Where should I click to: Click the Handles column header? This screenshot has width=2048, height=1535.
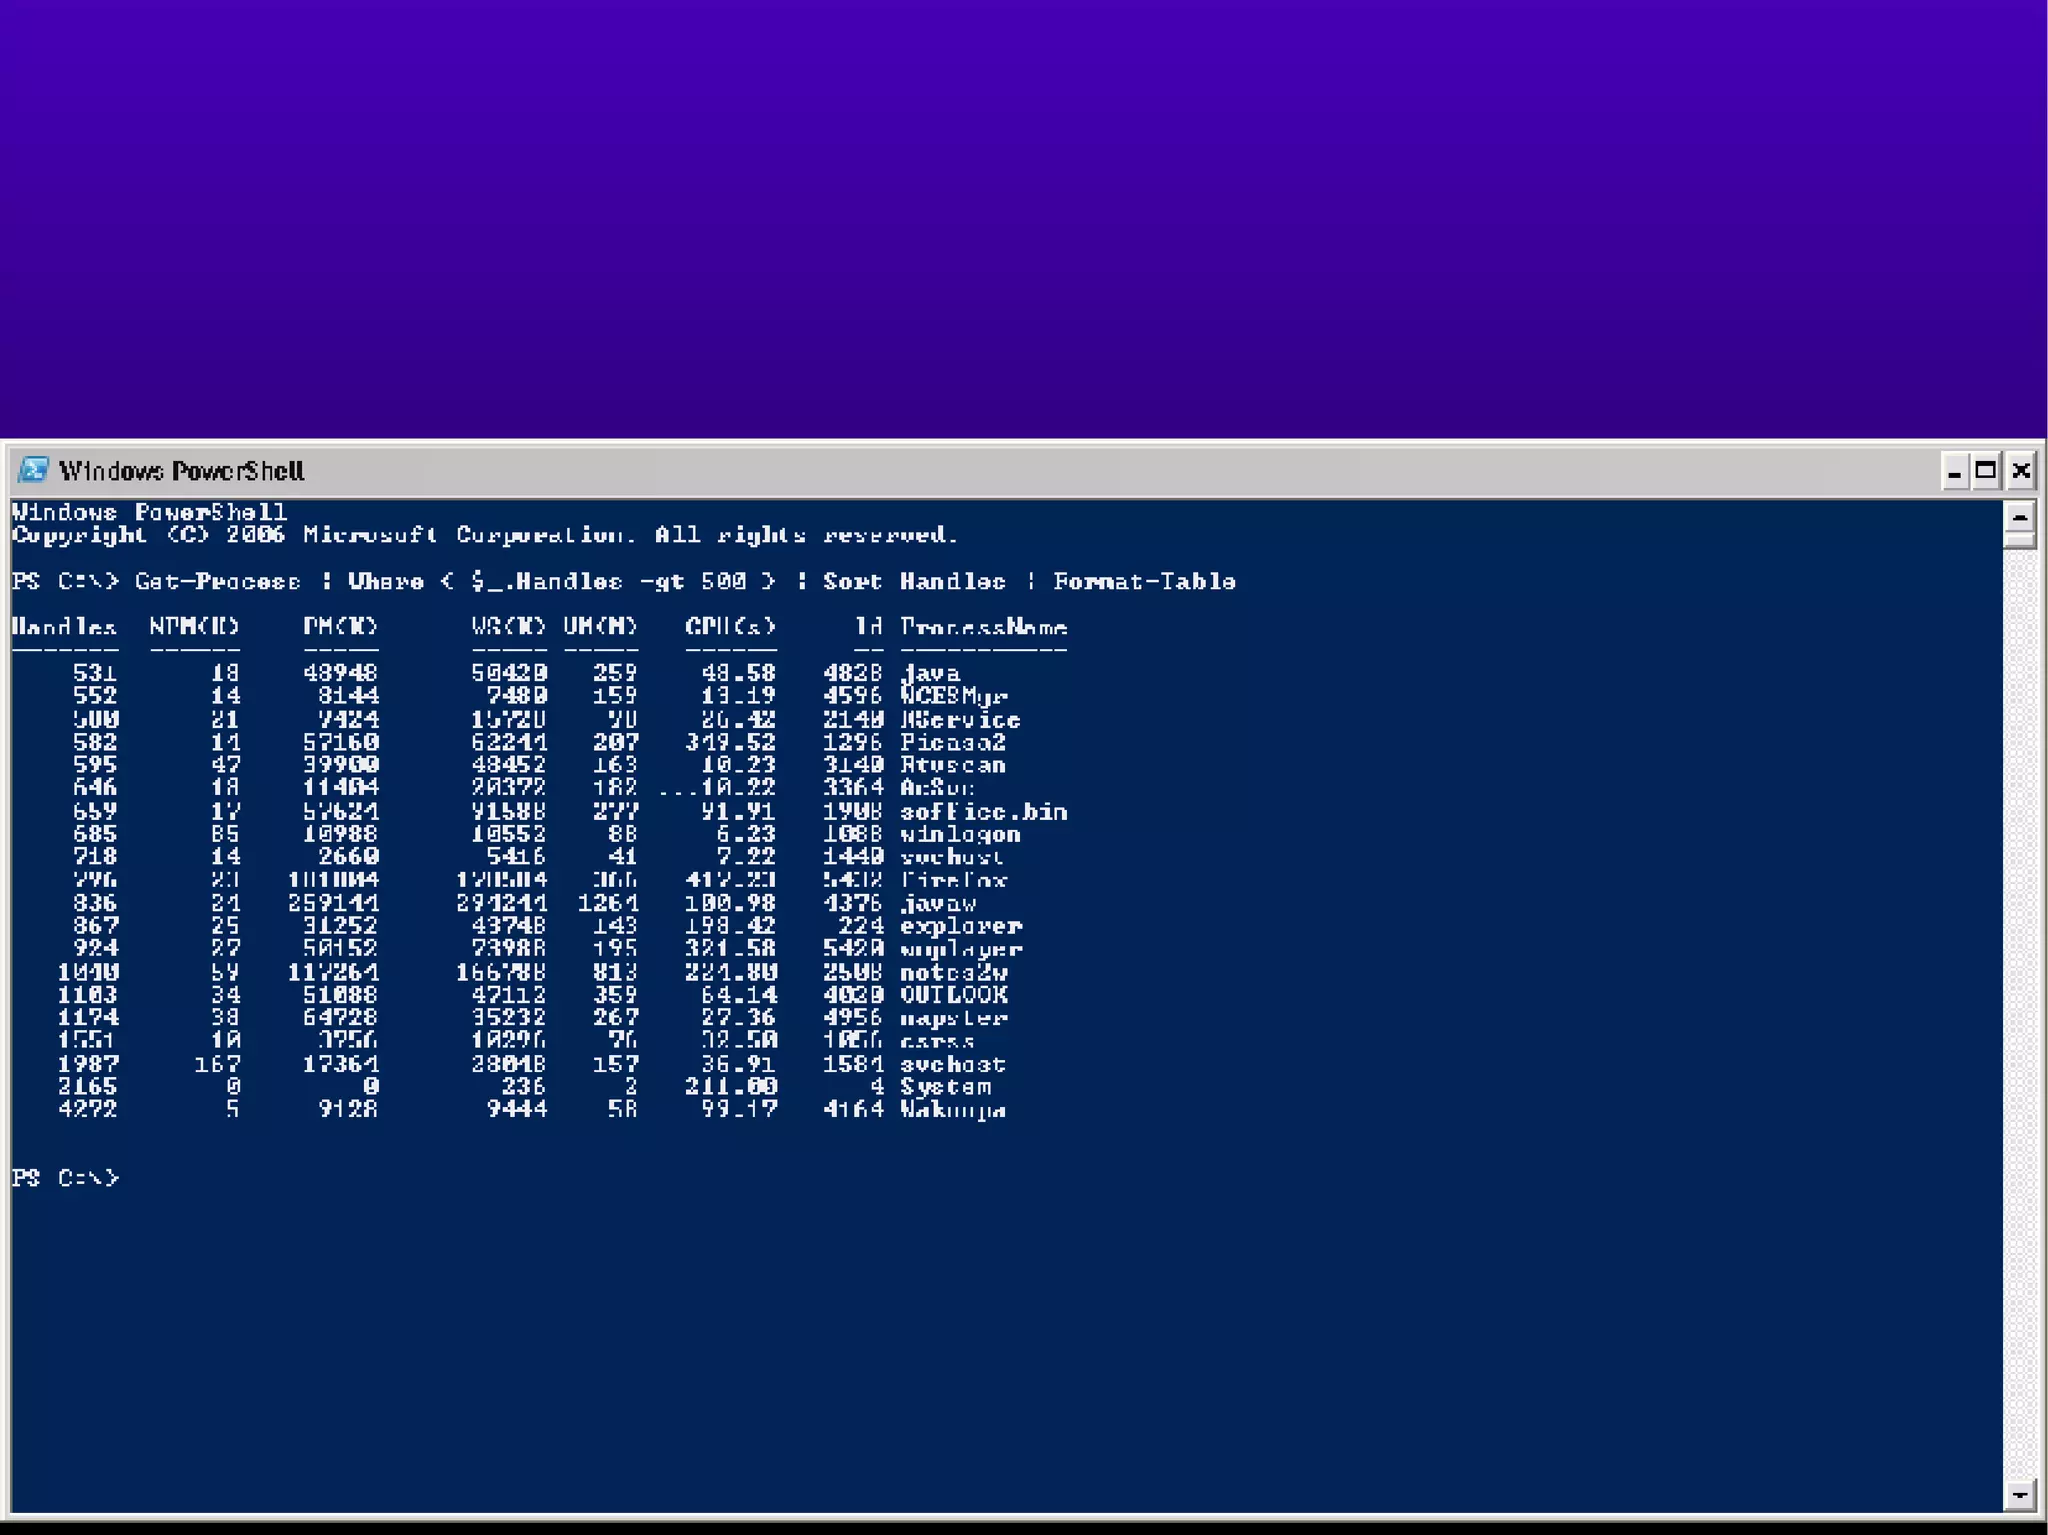(64, 627)
